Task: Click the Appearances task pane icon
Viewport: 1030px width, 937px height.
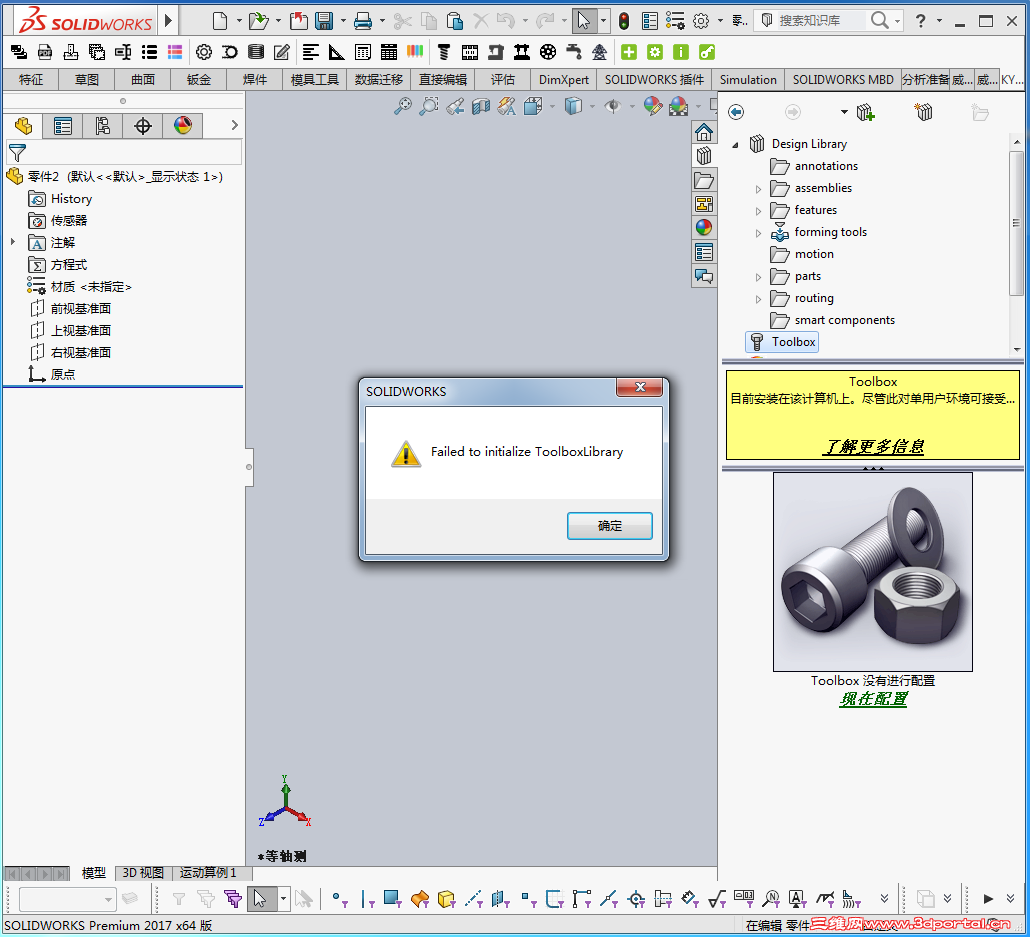Action: coord(704,228)
